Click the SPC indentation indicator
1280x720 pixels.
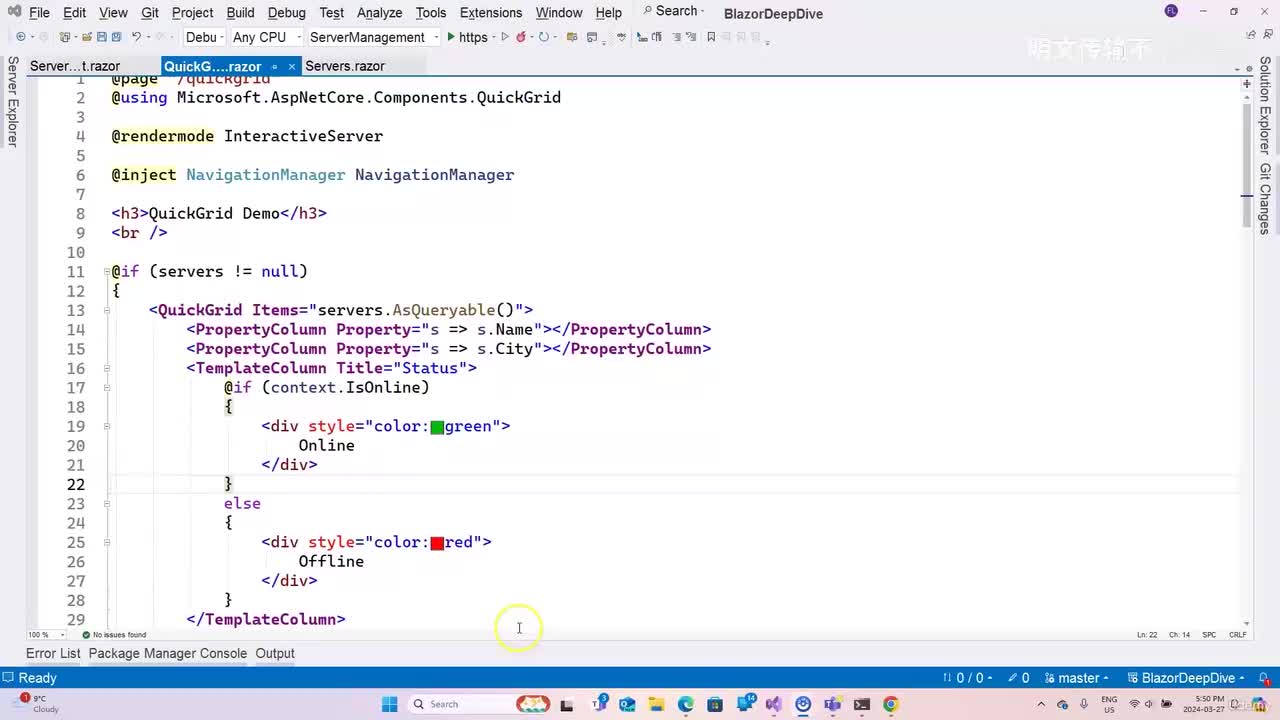[x=1209, y=635]
